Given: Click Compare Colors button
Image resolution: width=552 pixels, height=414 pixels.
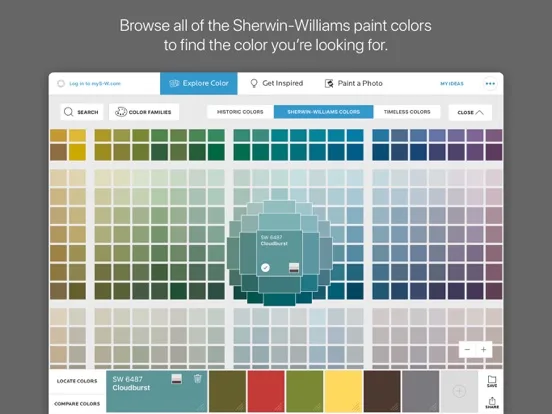Looking at the screenshot, I should pyautogui.click(x=77, y=403).
